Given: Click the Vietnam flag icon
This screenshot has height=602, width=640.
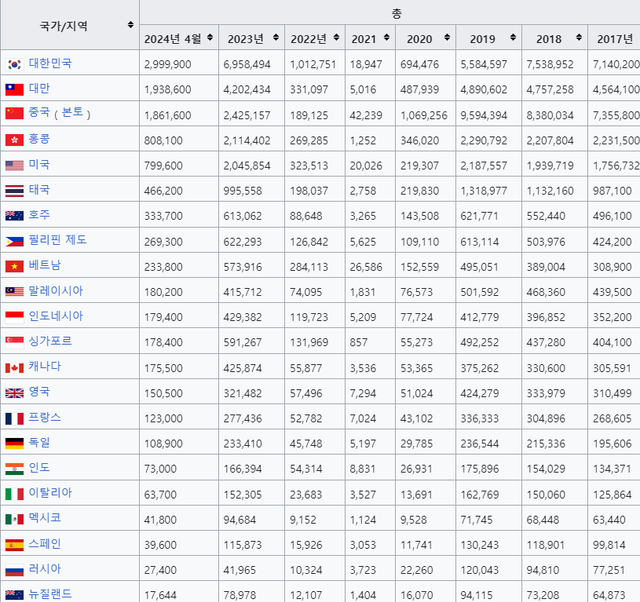Looking at the screenshot, I should tap(14, 266).
